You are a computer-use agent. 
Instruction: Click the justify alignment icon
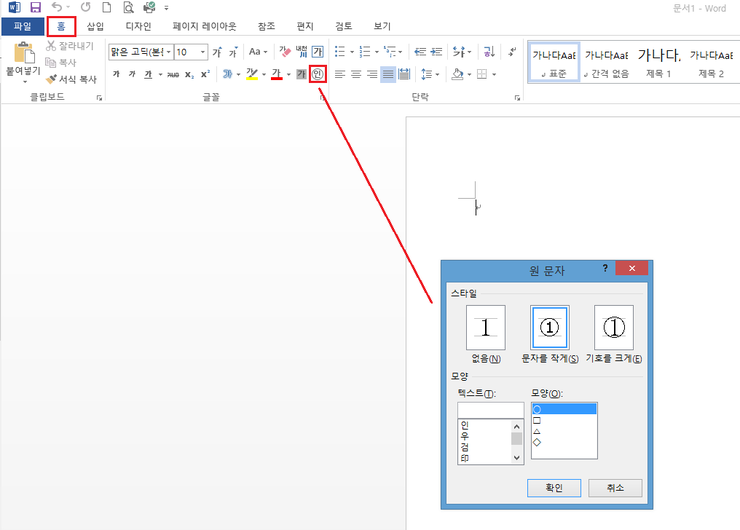click(x=388, y=74)
